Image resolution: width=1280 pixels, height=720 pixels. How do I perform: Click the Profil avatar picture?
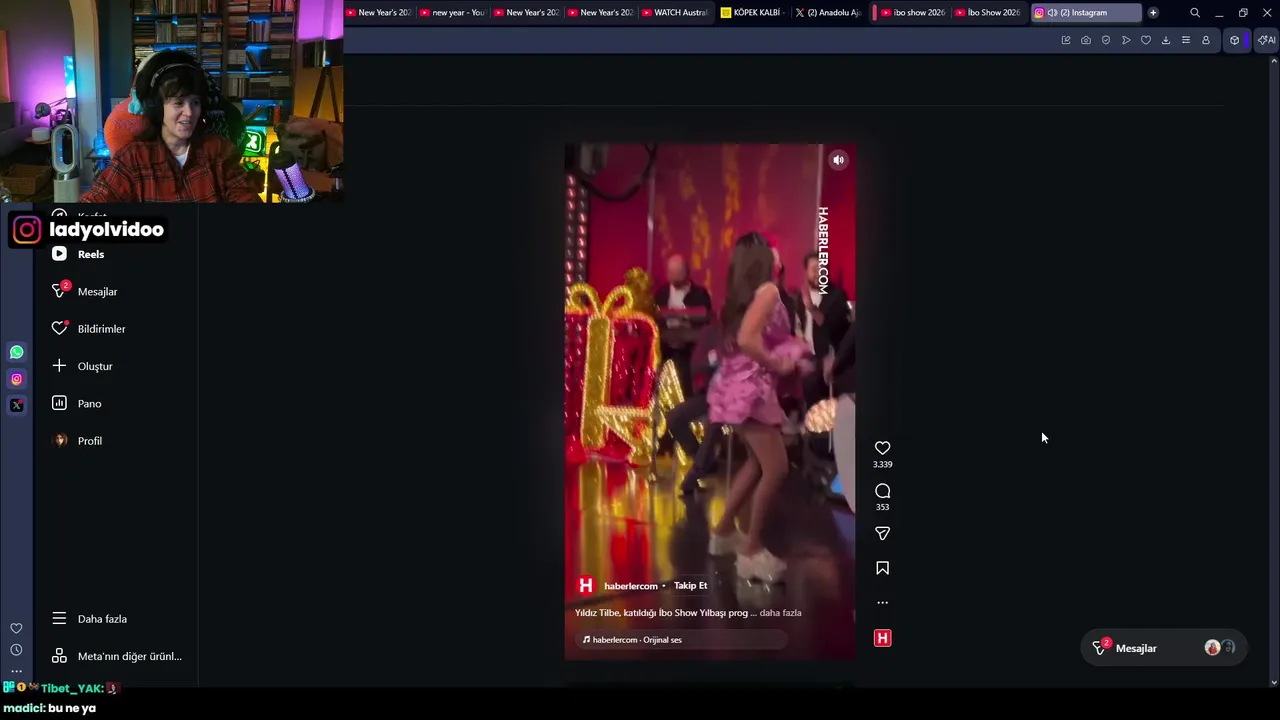[x=60, y=441]
